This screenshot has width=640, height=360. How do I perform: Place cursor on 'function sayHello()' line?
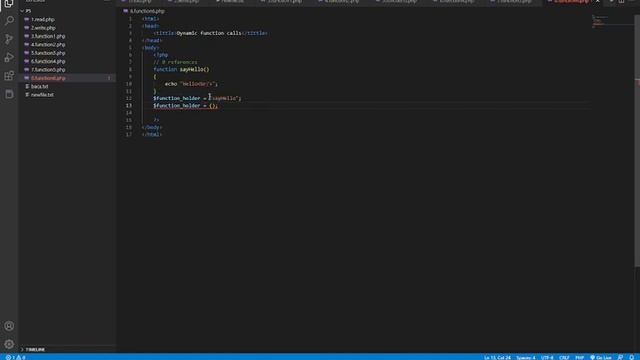(x=181, y=69)
